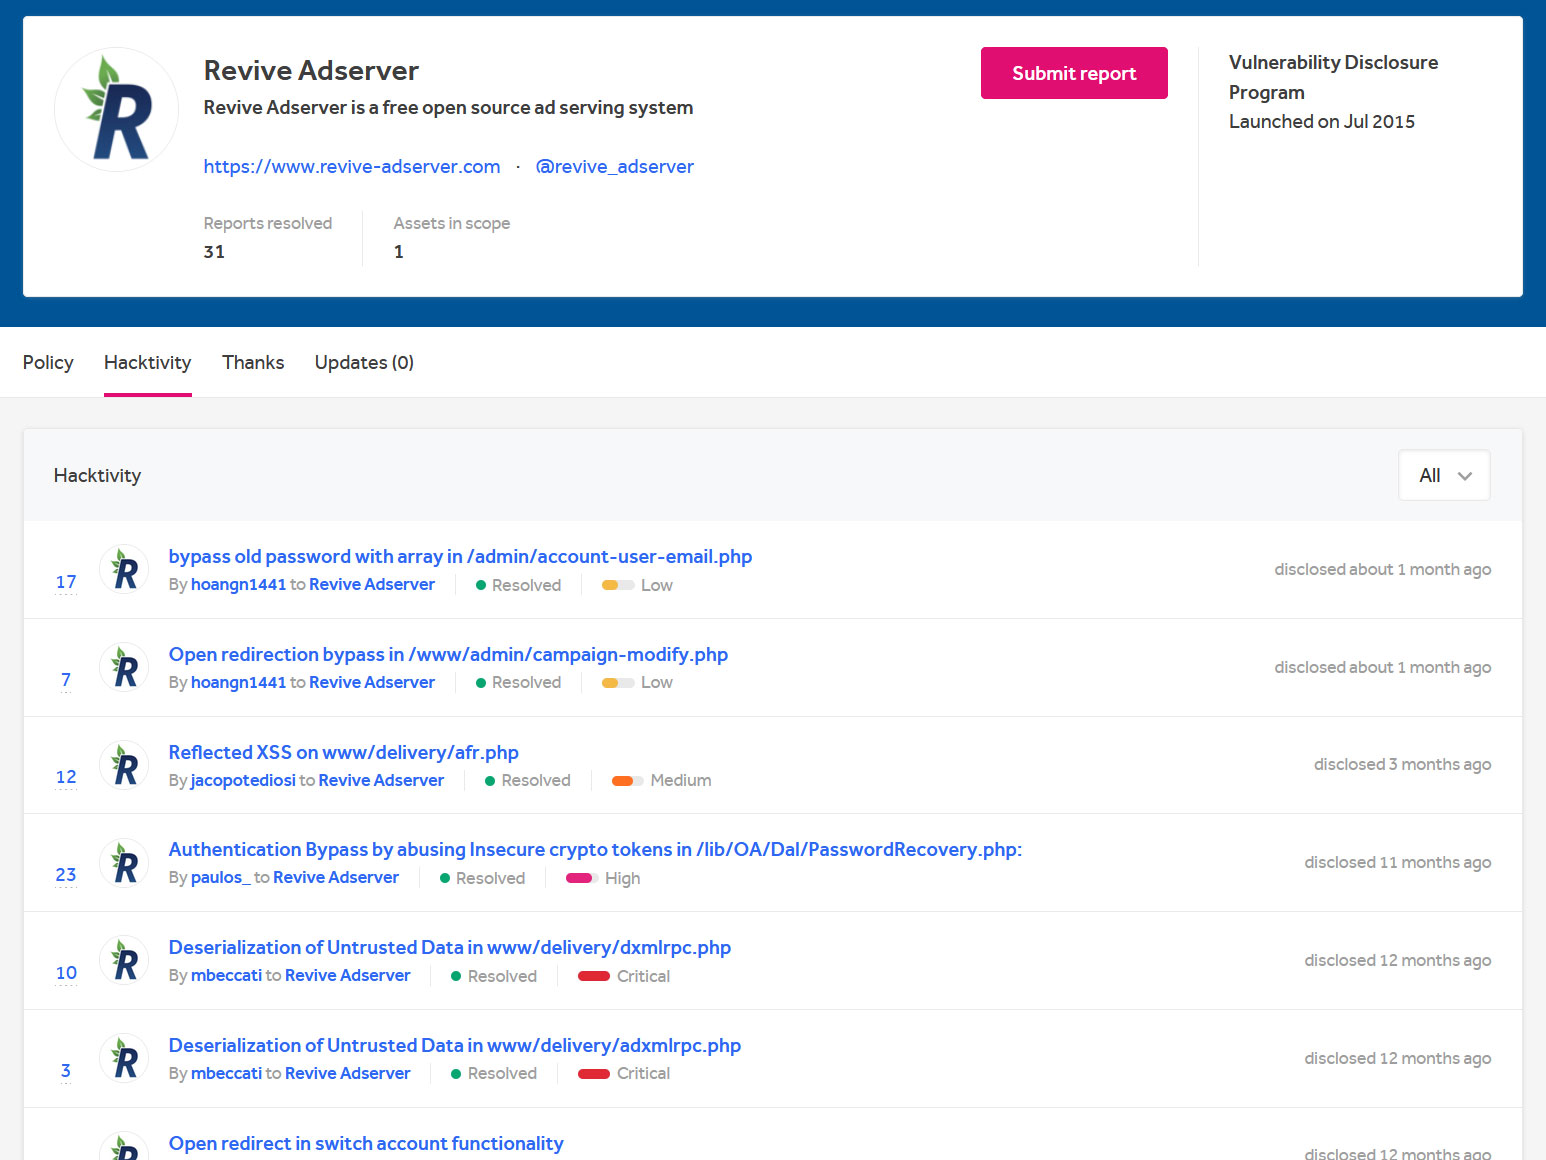The width and height of the screenshot is (1546, 1160).
Task: Click vote count 3 on adxmlrpc.php report
Action: click(66, 1071)
